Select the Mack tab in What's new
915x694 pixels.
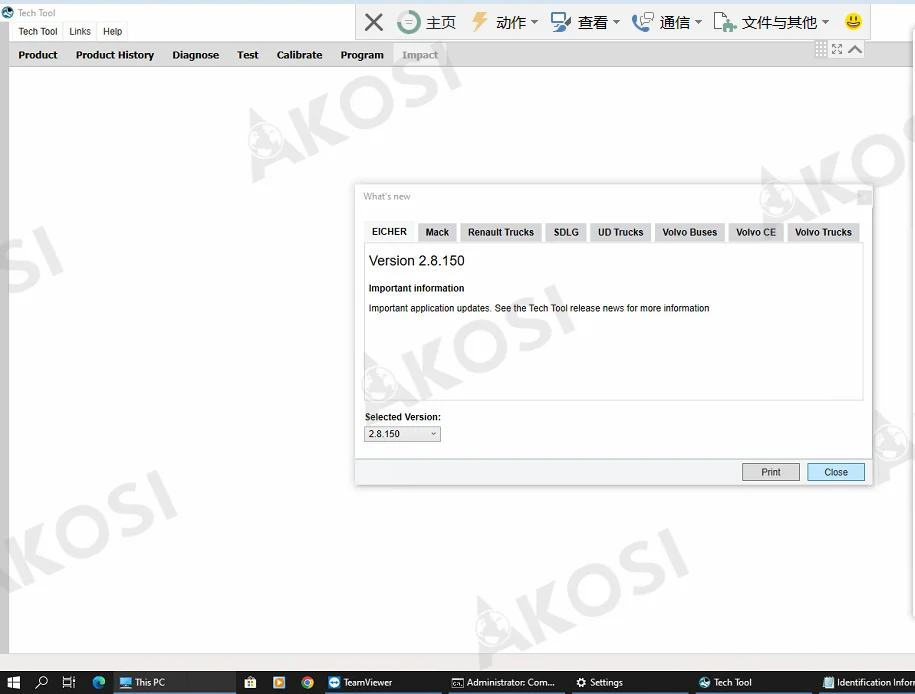[x=437, y=232]
